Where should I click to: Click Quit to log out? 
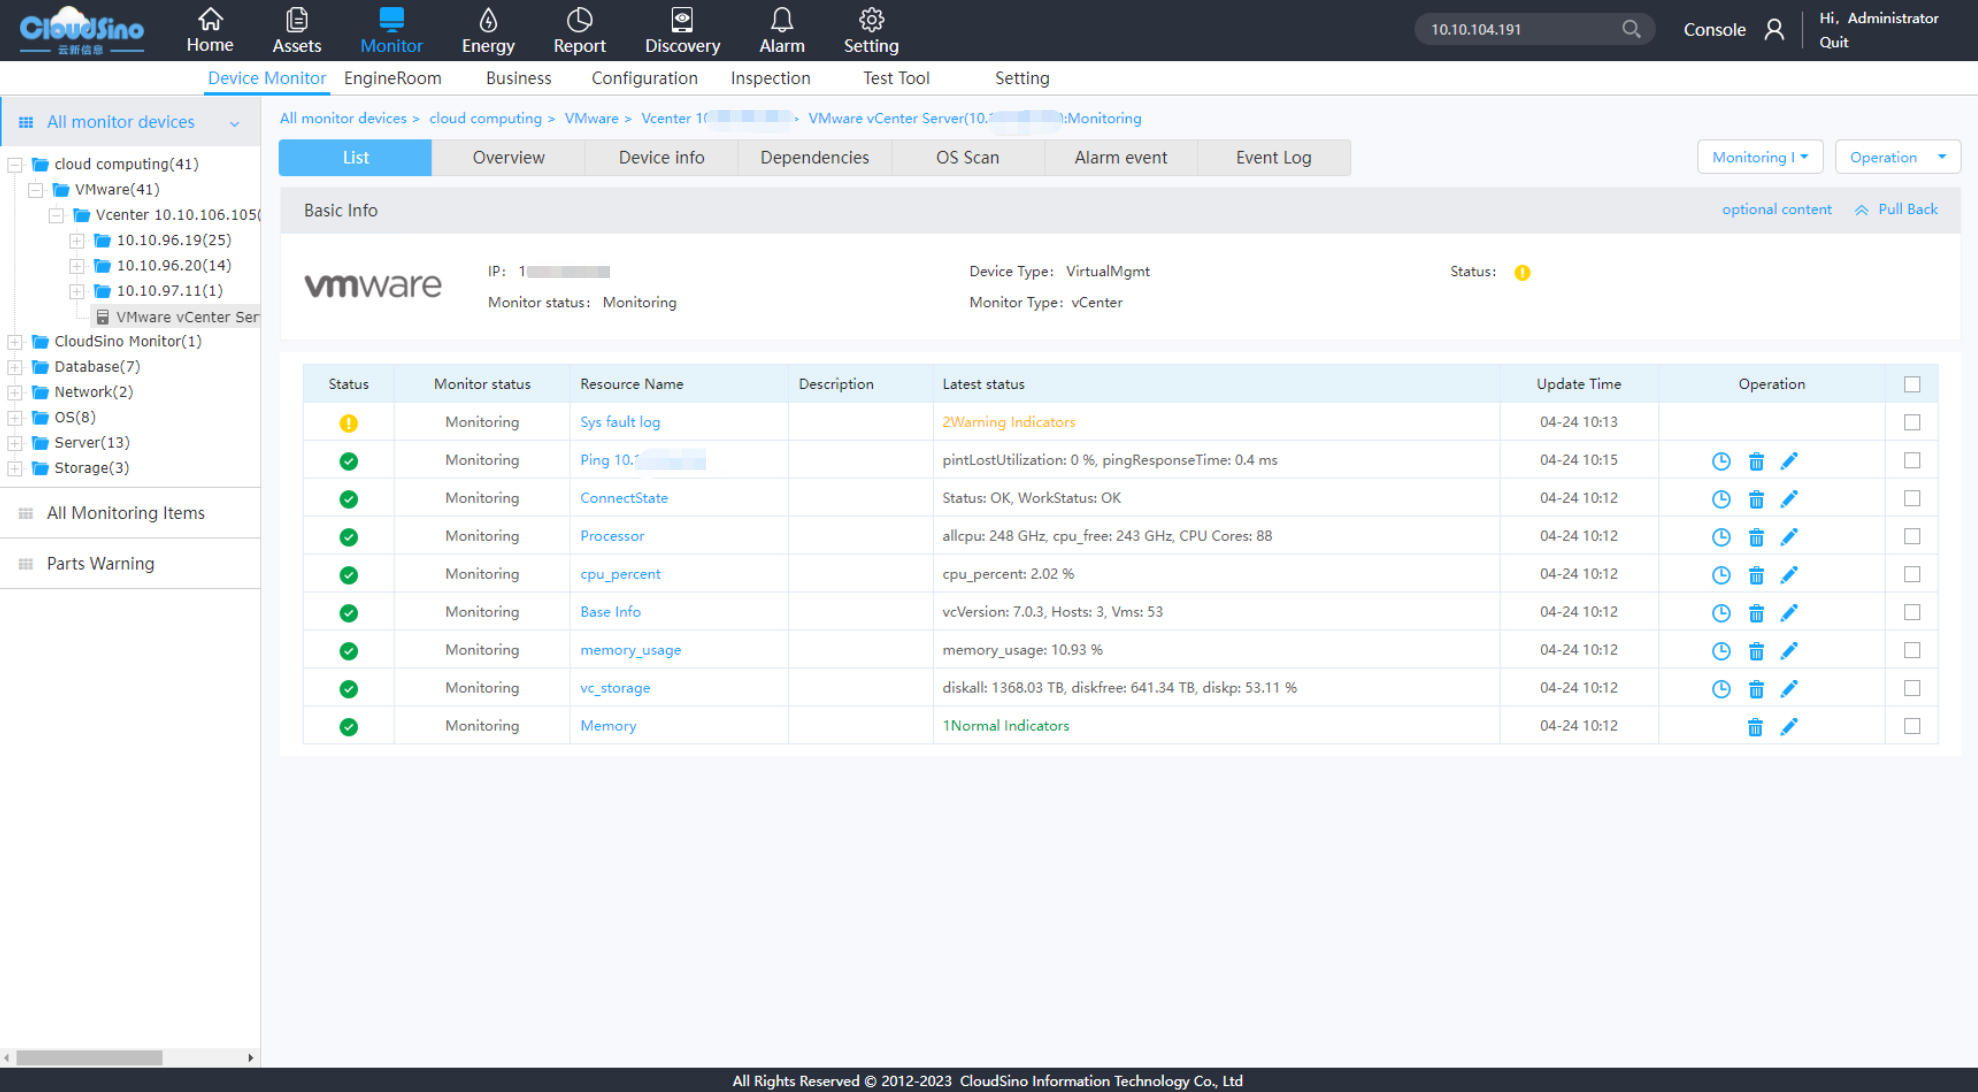pos(1833,42)
